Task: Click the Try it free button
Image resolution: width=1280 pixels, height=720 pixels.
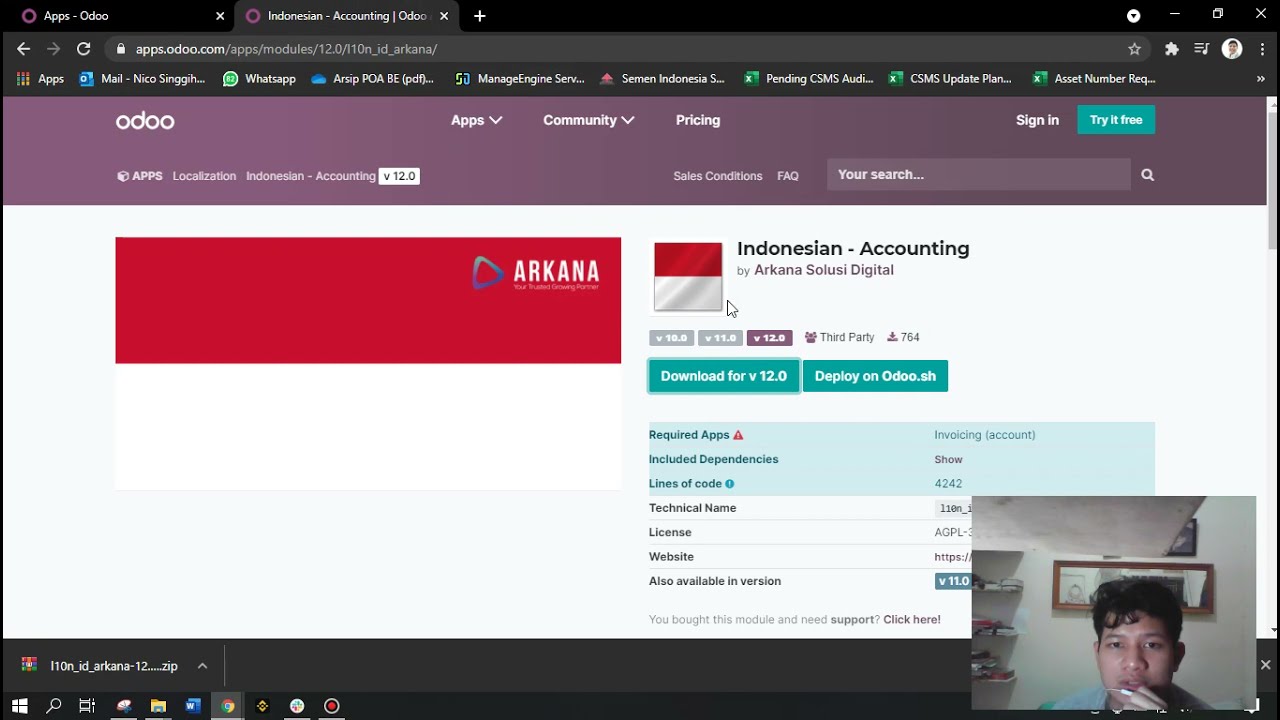Action: click(x=1116, y=120)
